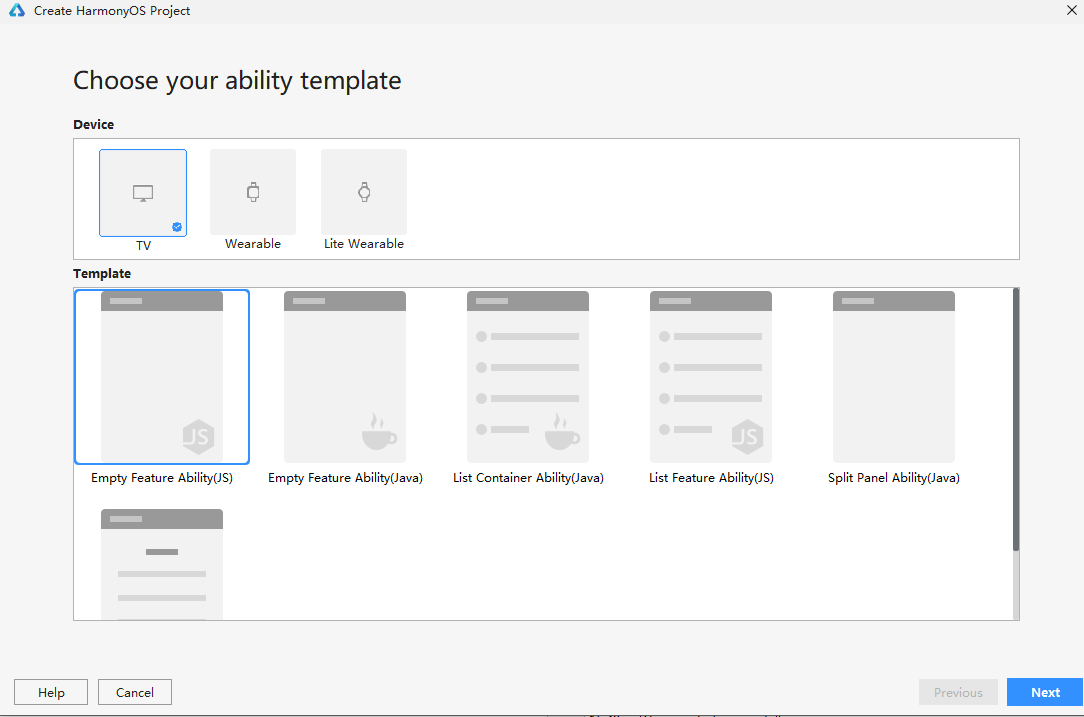1084x717 pixels.
Task: Select the Wearable device icon
Action: [253, 192]
